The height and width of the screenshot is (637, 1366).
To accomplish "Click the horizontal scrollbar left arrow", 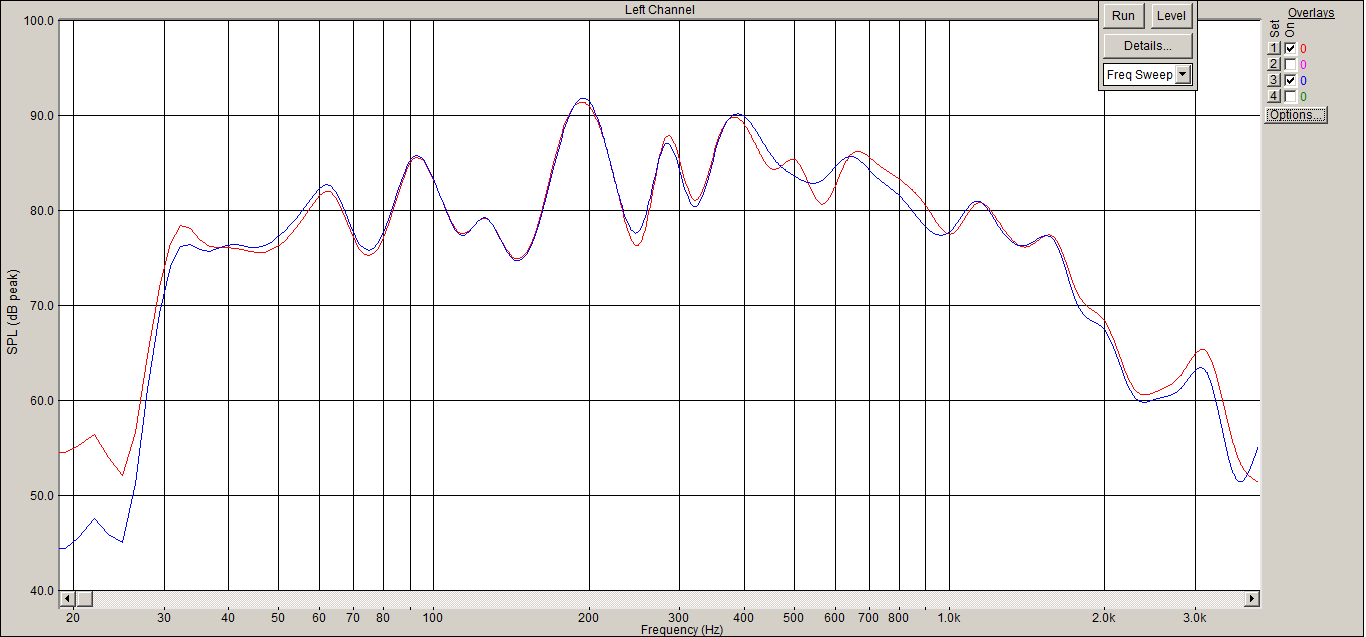I will [x=68, y=599].
